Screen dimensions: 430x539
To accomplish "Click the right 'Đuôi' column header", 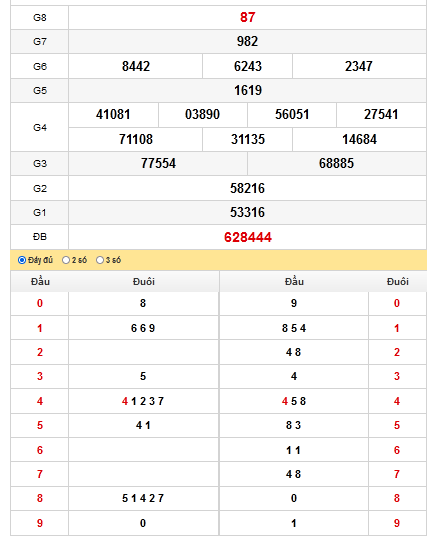I will (x=398, y=282).
